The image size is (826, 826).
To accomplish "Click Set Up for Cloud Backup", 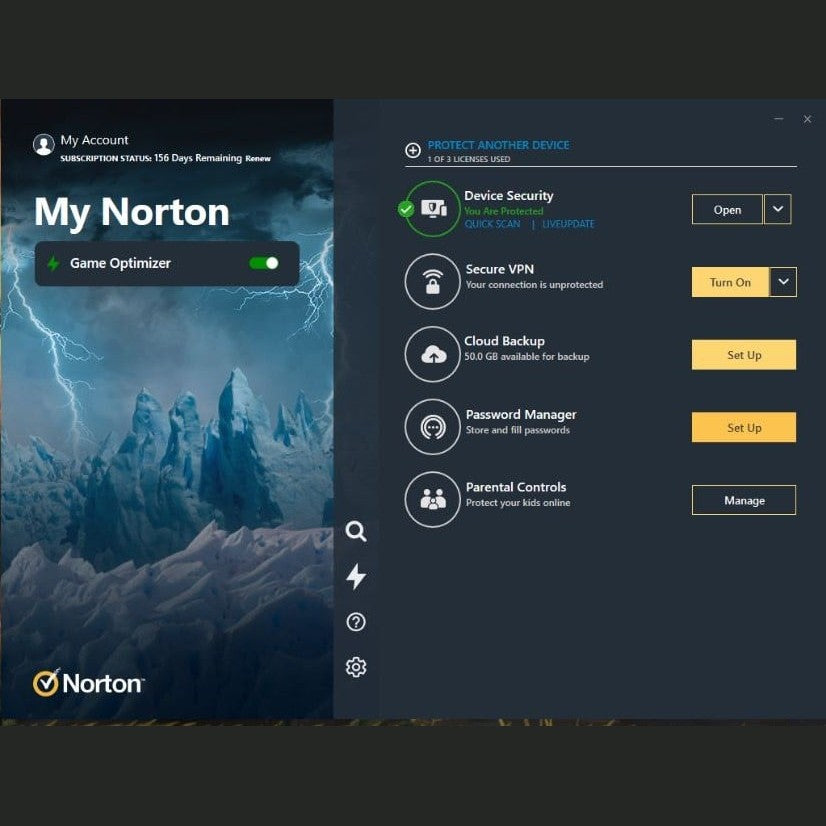I will [744, 355].
